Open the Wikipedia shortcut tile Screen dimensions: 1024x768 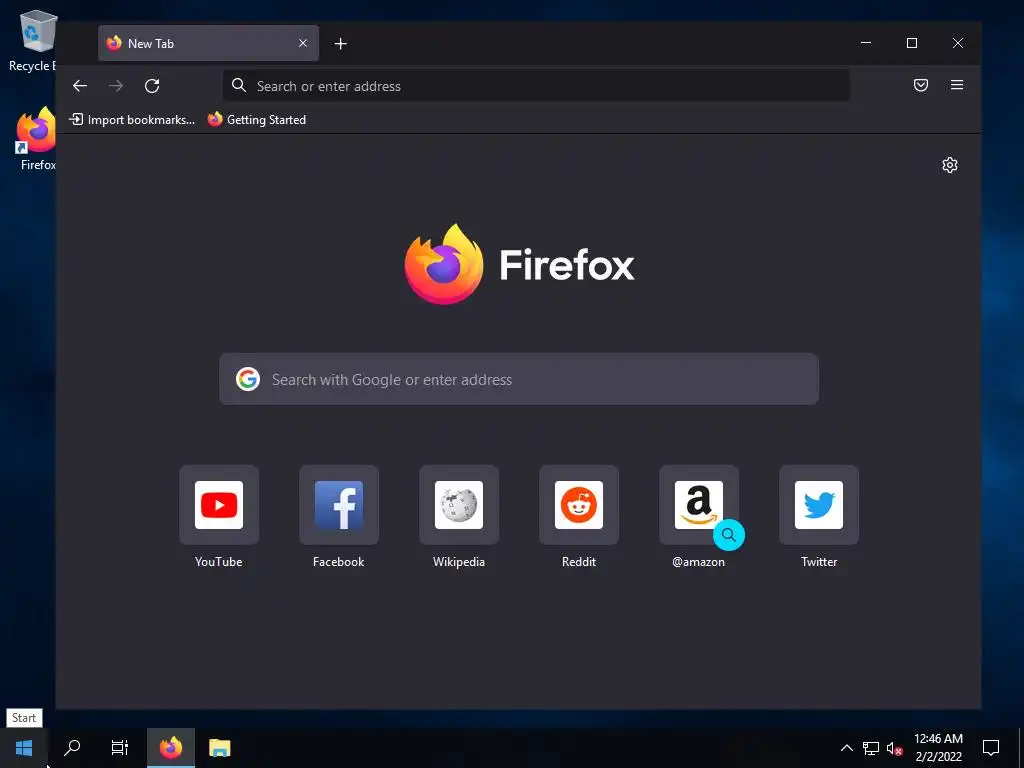[x=459, y=505]
